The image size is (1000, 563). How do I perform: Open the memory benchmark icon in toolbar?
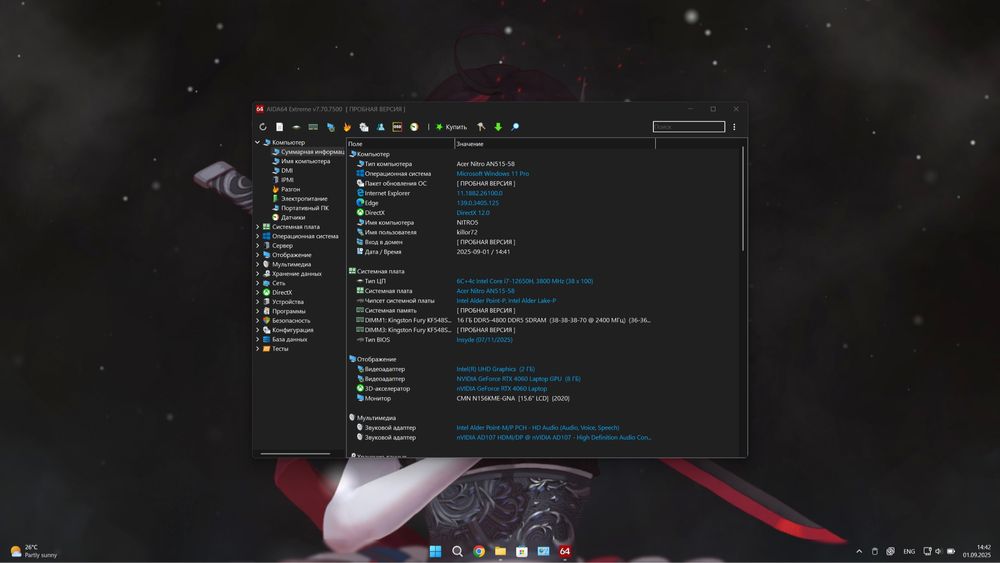click(x=313, y=127)
